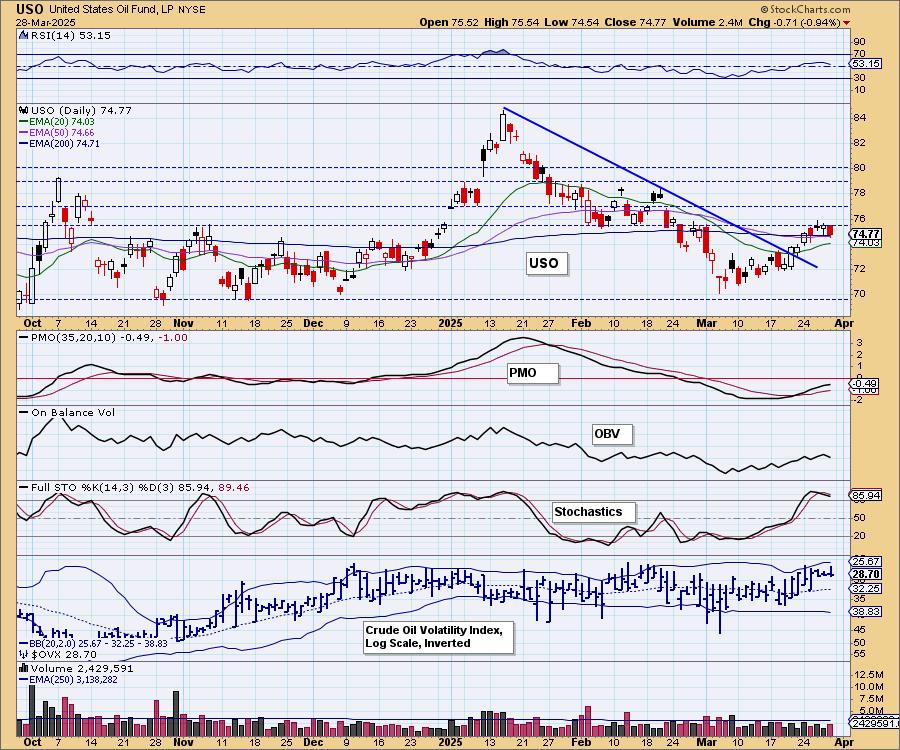Click the EMA(20) 74.03 legend entry

pos(57,122)
